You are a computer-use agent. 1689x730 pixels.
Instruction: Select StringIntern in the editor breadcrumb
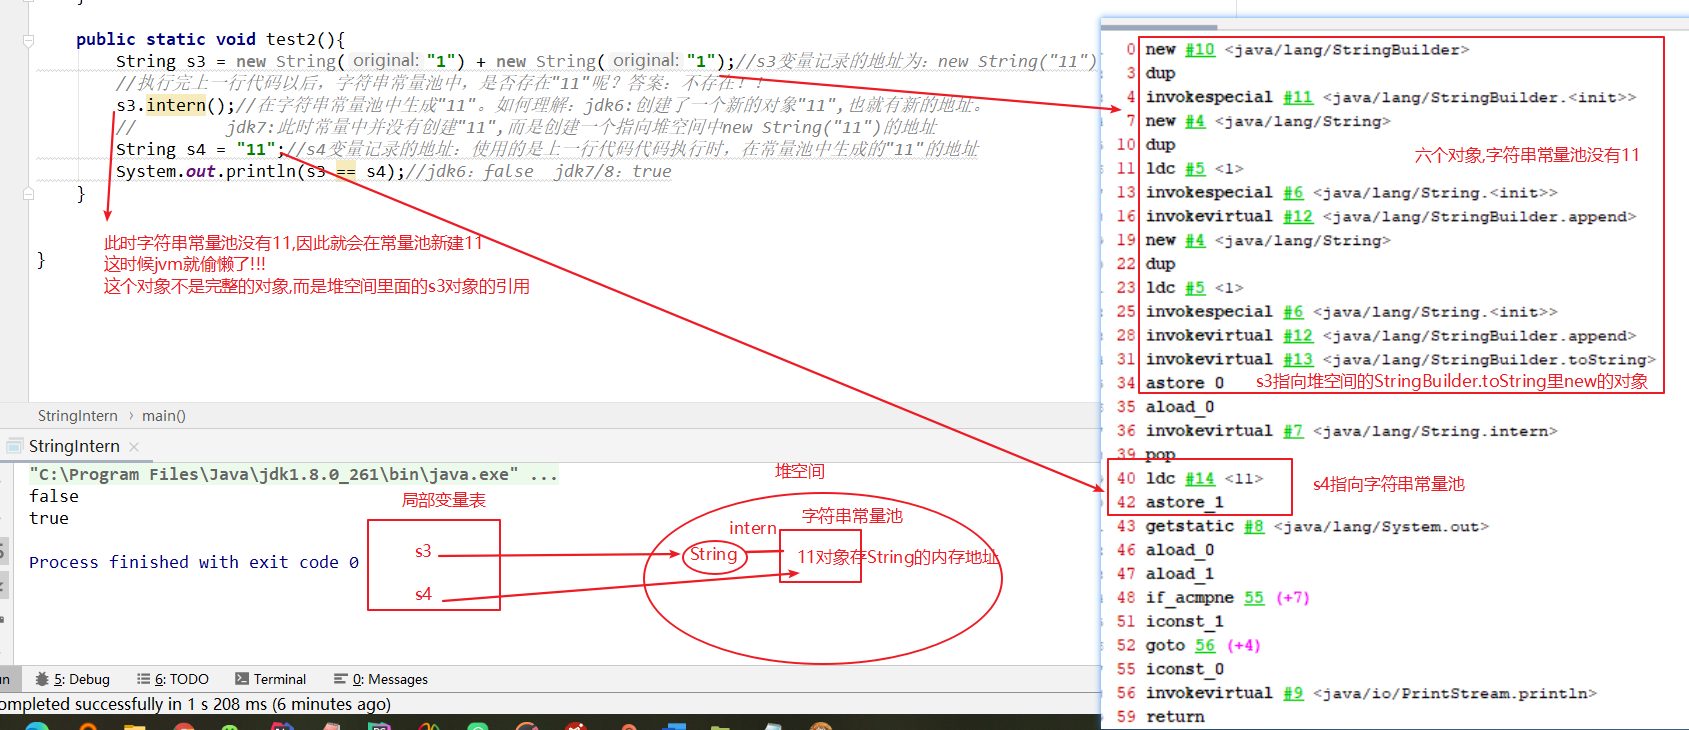[x=77, y=416]
